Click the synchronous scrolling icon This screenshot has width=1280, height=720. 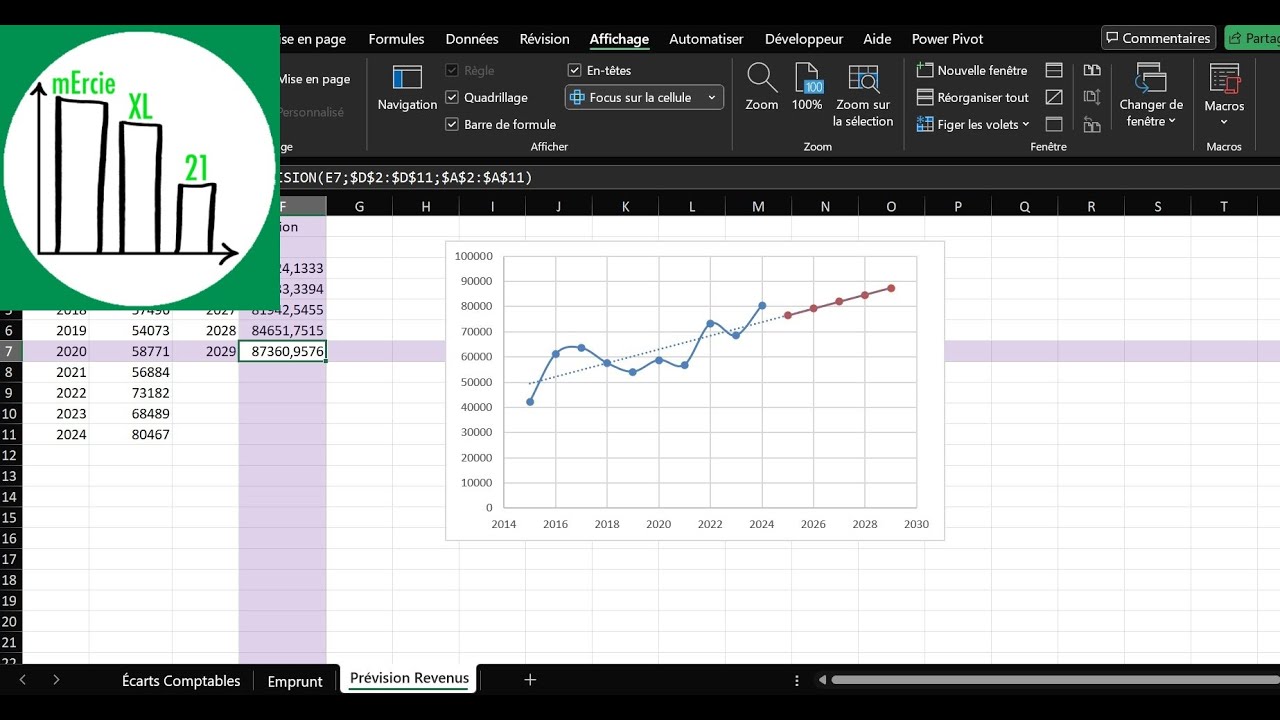(x=1092, y=97)
